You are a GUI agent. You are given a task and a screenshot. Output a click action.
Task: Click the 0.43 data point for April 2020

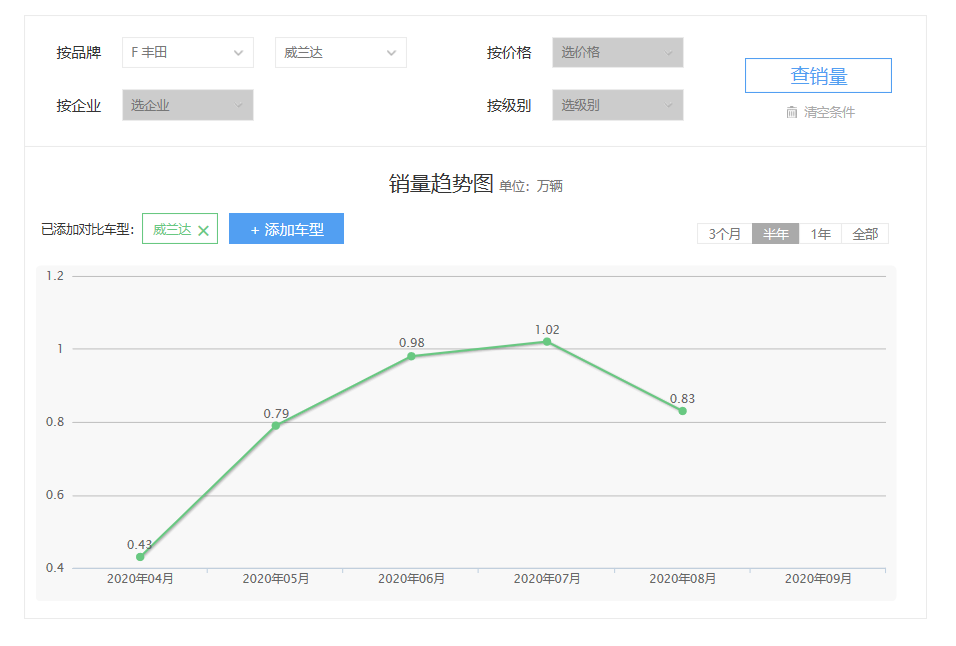(x=140, y=557)
